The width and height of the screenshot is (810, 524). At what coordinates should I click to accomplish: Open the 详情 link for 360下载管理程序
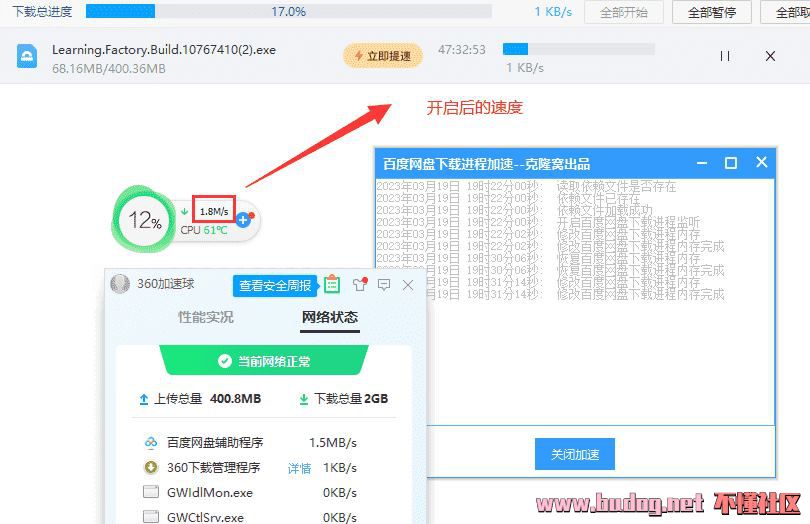[300, 468]
